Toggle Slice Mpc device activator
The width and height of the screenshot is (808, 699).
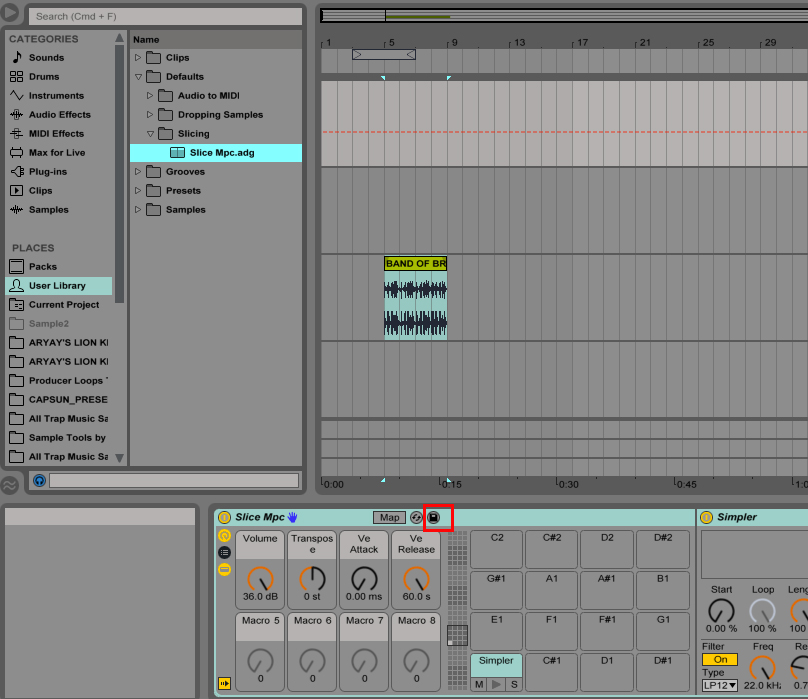224,517
